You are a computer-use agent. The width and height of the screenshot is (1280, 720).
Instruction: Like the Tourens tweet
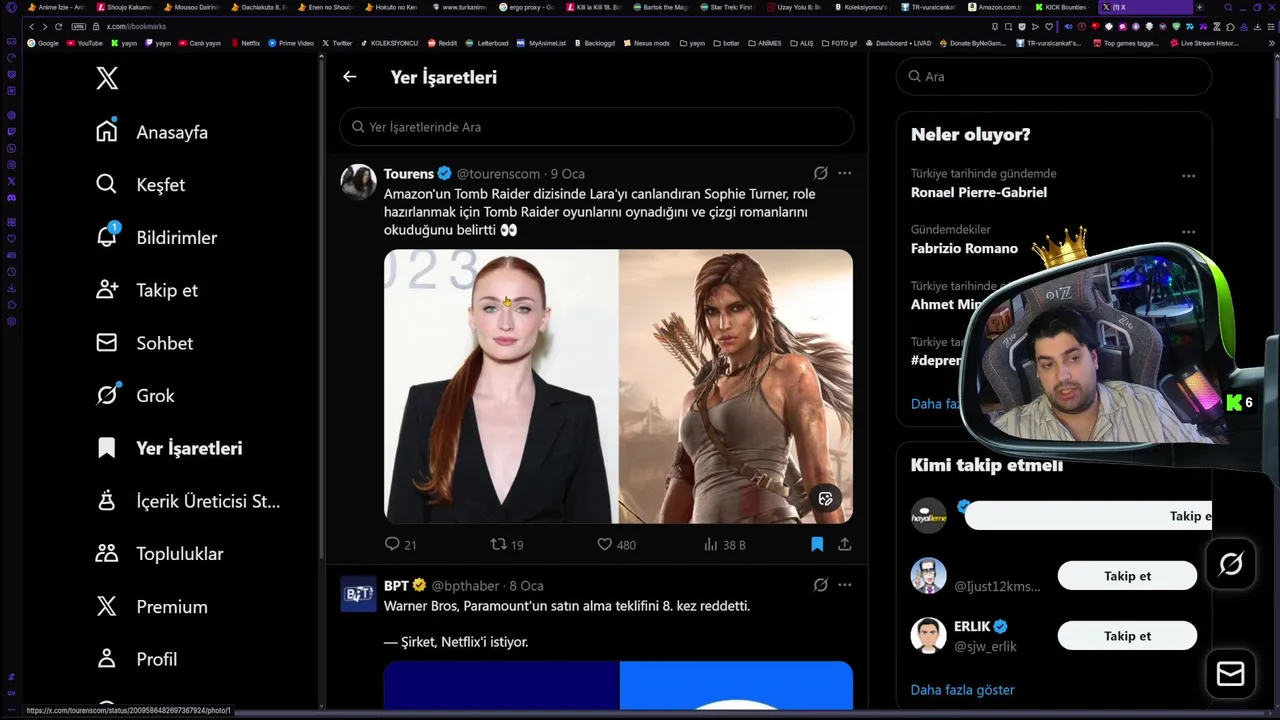[616, 544]
